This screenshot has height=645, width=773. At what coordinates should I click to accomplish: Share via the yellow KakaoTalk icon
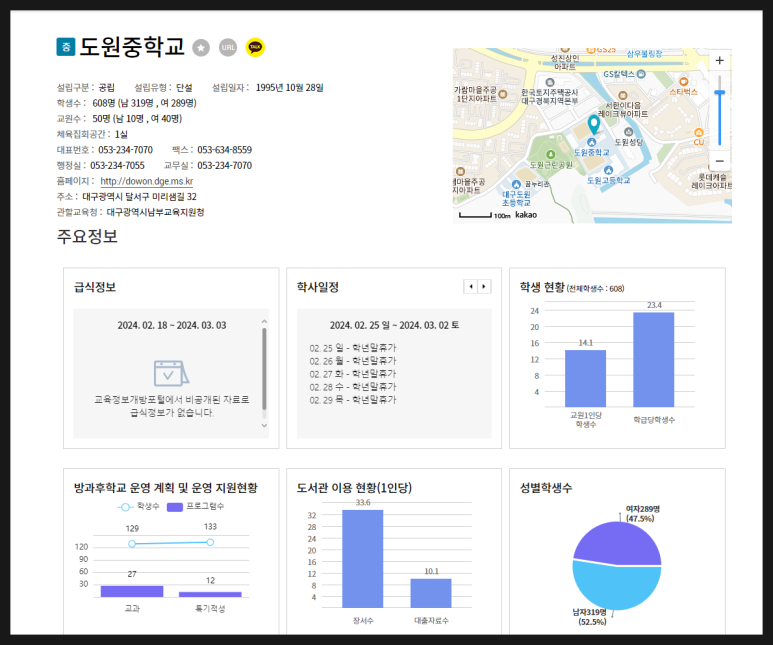(255, 47)
